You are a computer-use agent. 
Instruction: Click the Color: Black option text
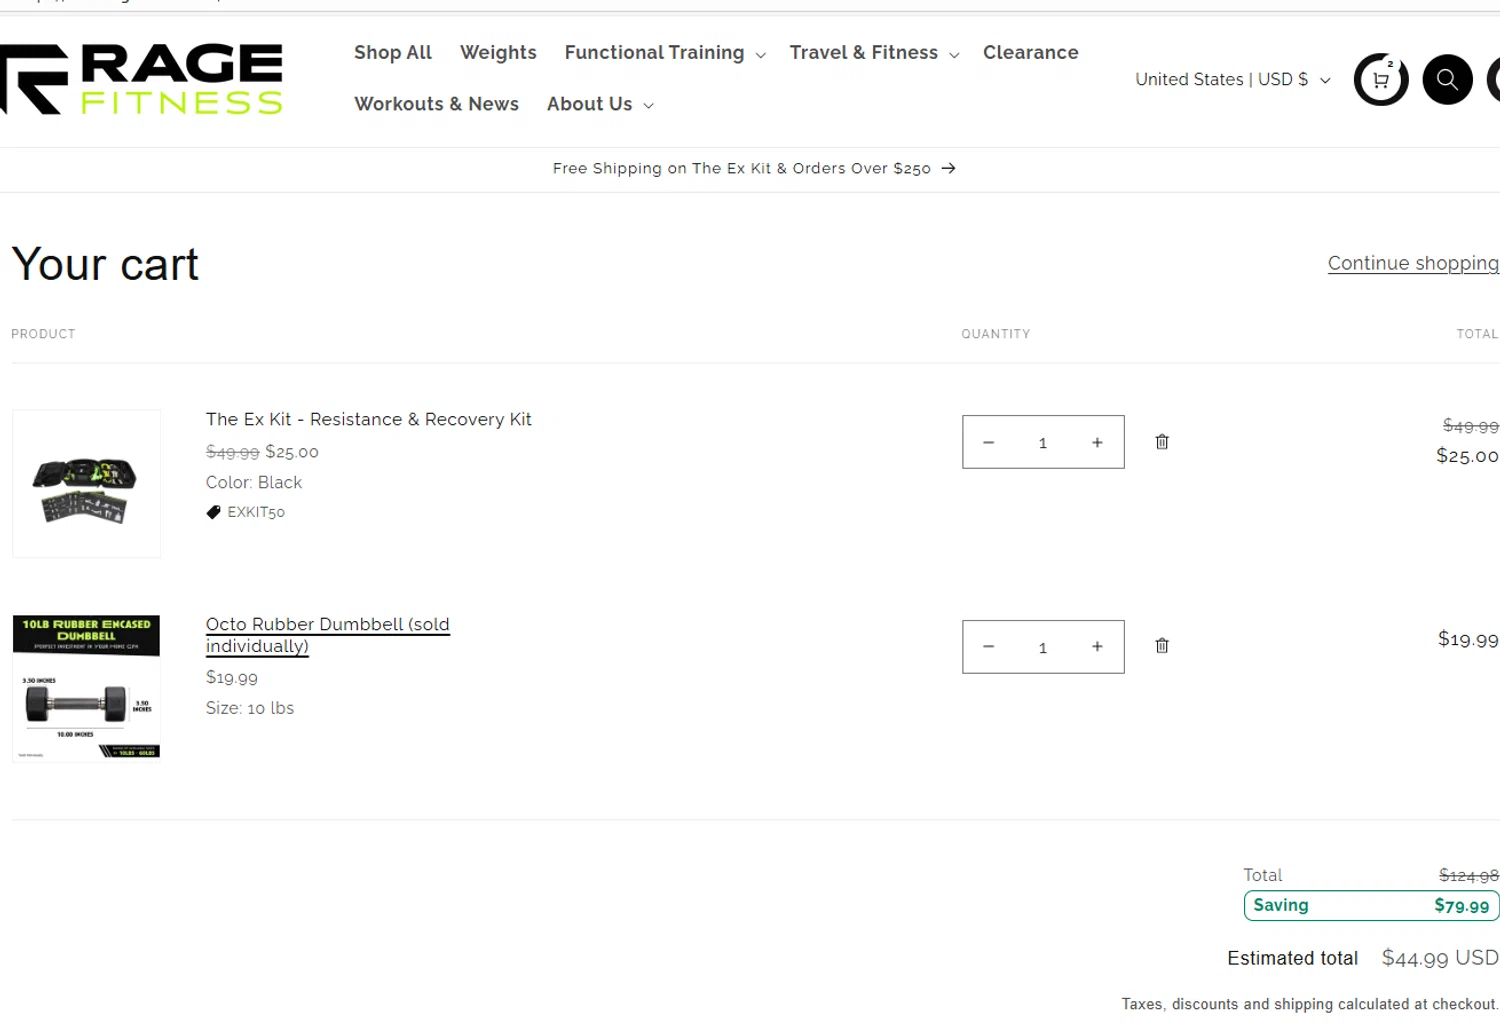254,482
